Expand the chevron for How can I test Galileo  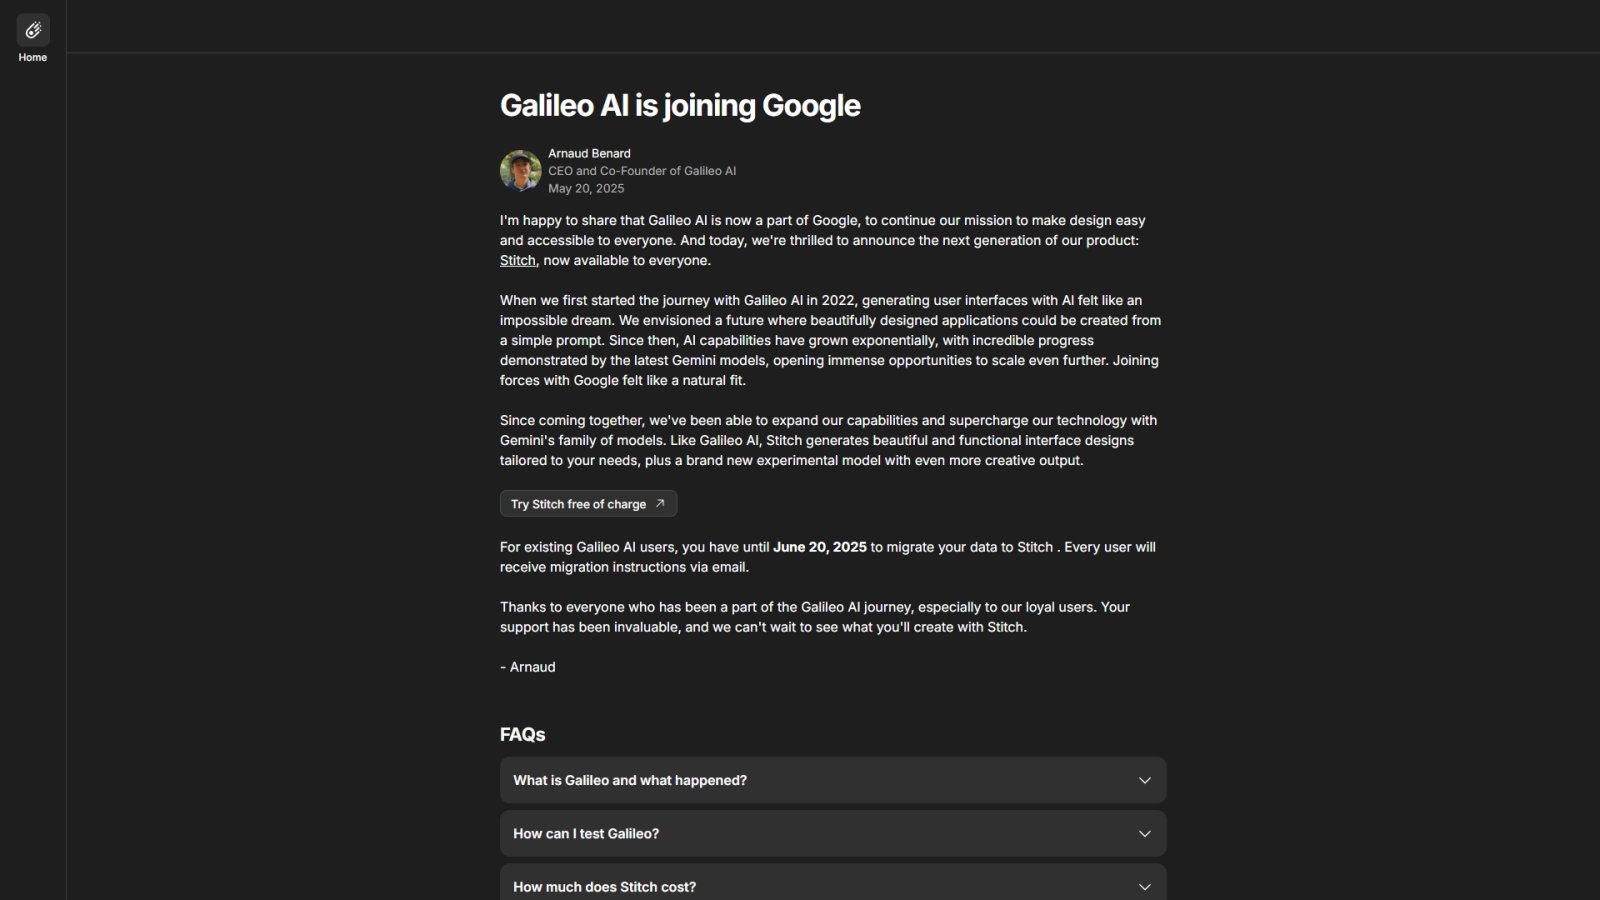tap(1144, 833)
